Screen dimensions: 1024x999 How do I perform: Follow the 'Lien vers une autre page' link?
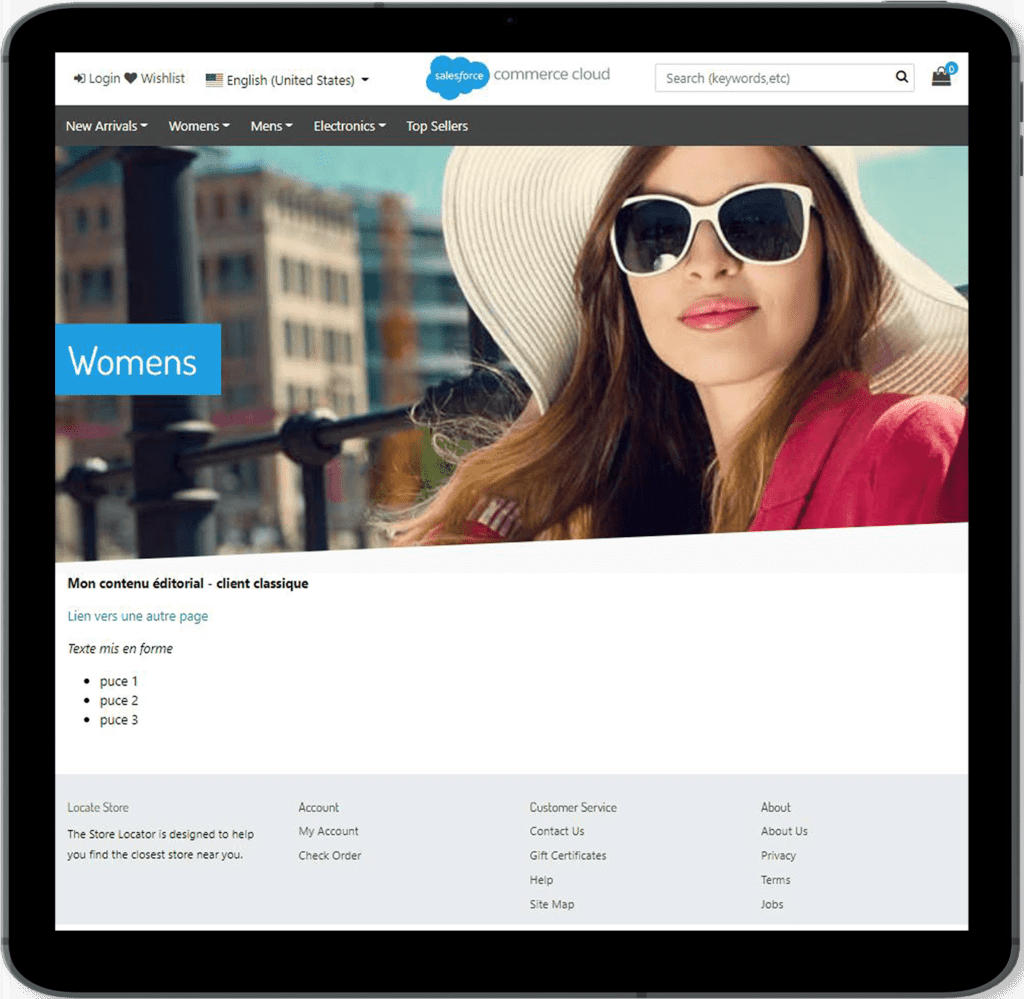[x=137, y=616]
